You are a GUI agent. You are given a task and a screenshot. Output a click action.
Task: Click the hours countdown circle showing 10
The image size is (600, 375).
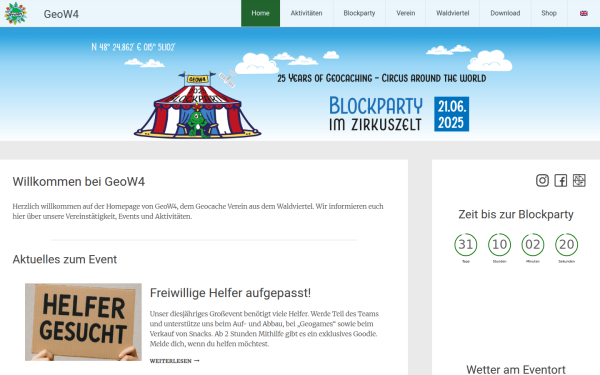coord(499,245)
